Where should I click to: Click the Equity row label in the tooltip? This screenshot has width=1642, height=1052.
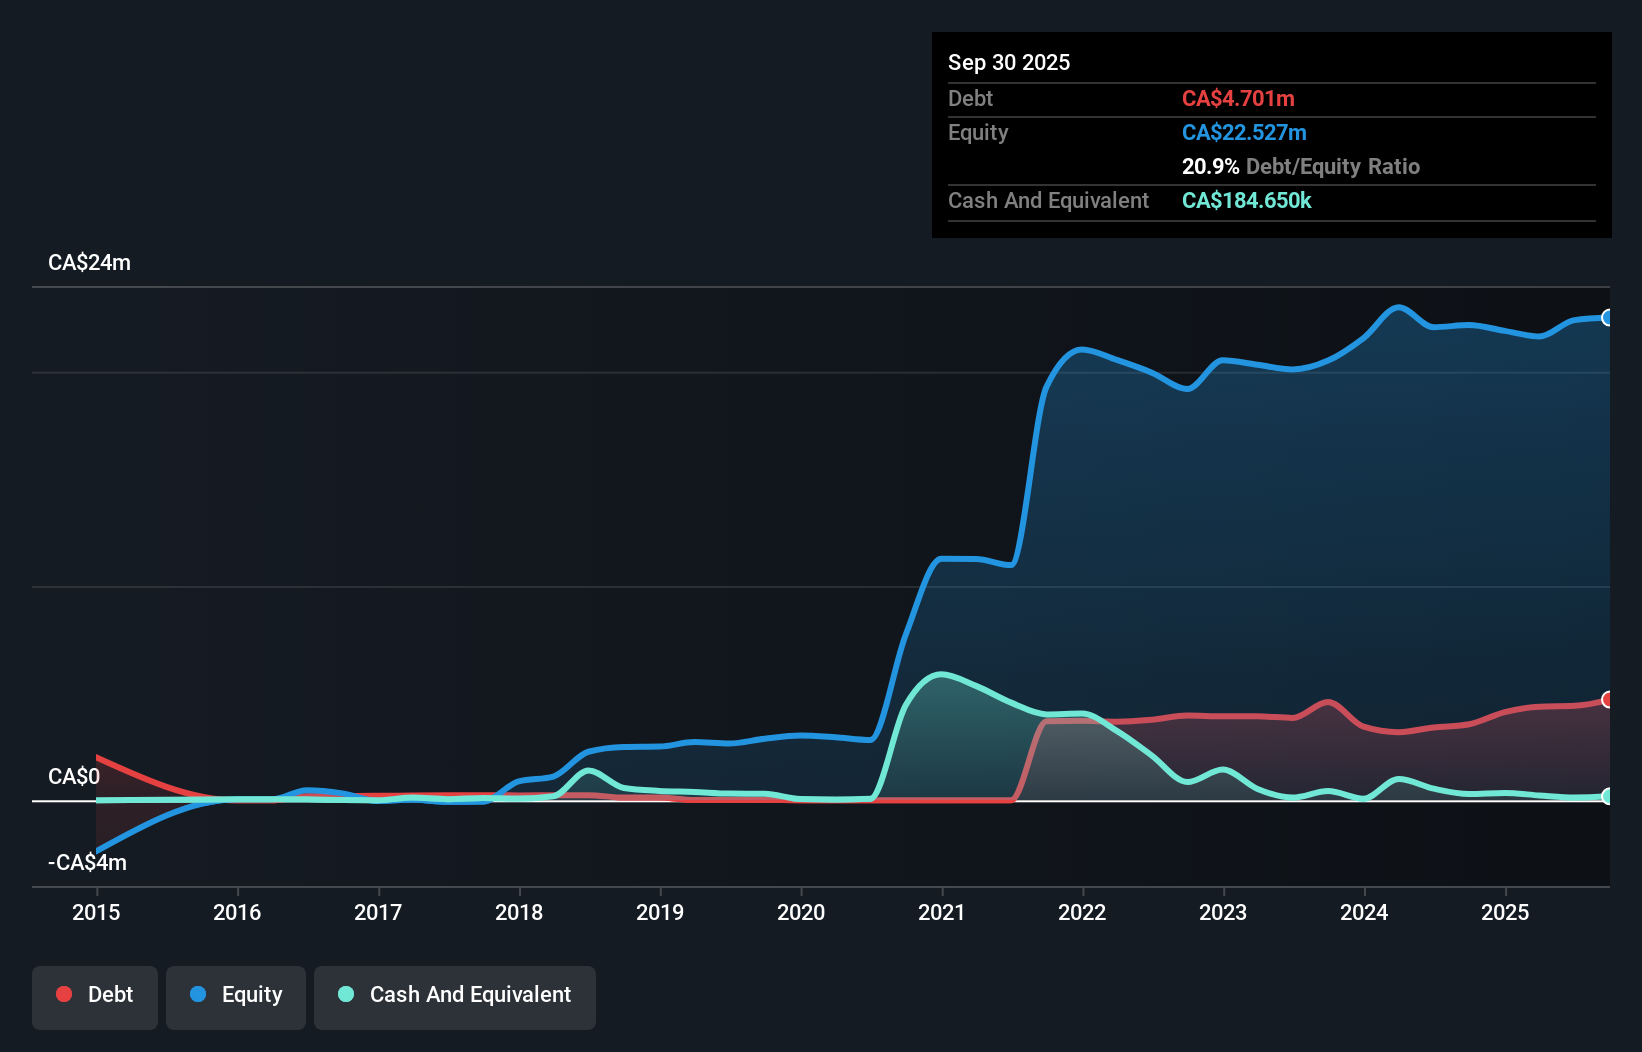coord(978,132)
